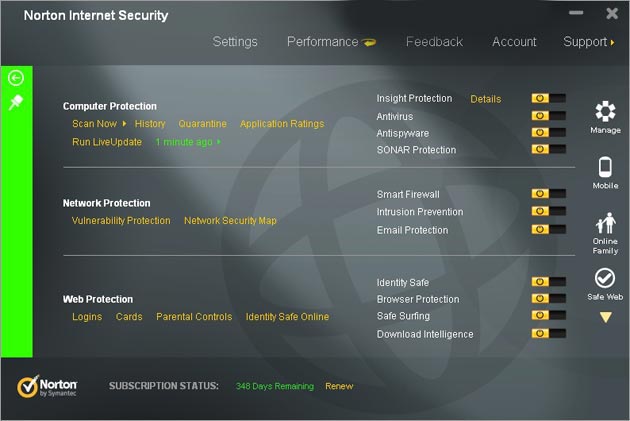Click the Norton by Symantec logo
Screen dimensions: 630x421
pyautogui.click(x=47, y=386)
